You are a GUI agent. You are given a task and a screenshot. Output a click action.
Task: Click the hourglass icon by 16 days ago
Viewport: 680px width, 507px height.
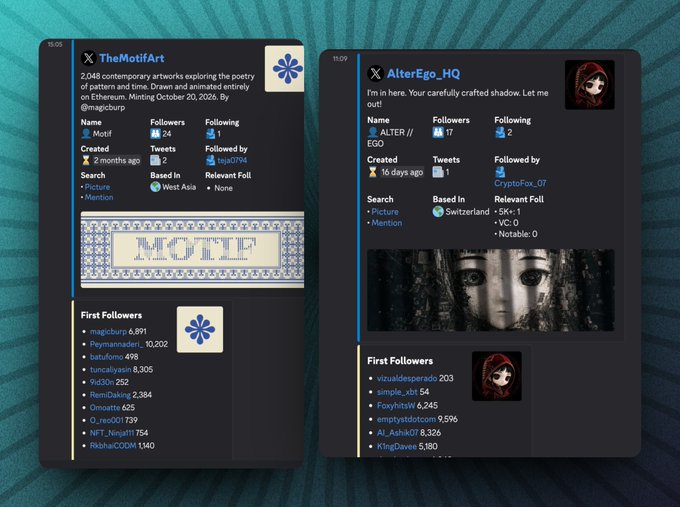click(x=373, y=172)
